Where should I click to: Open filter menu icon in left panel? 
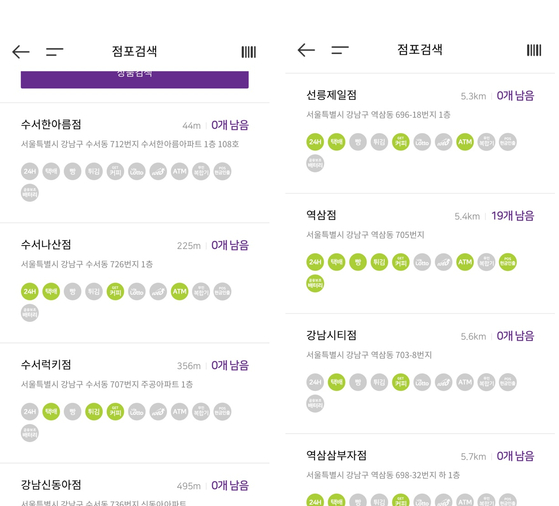click(x=55, y=52)
